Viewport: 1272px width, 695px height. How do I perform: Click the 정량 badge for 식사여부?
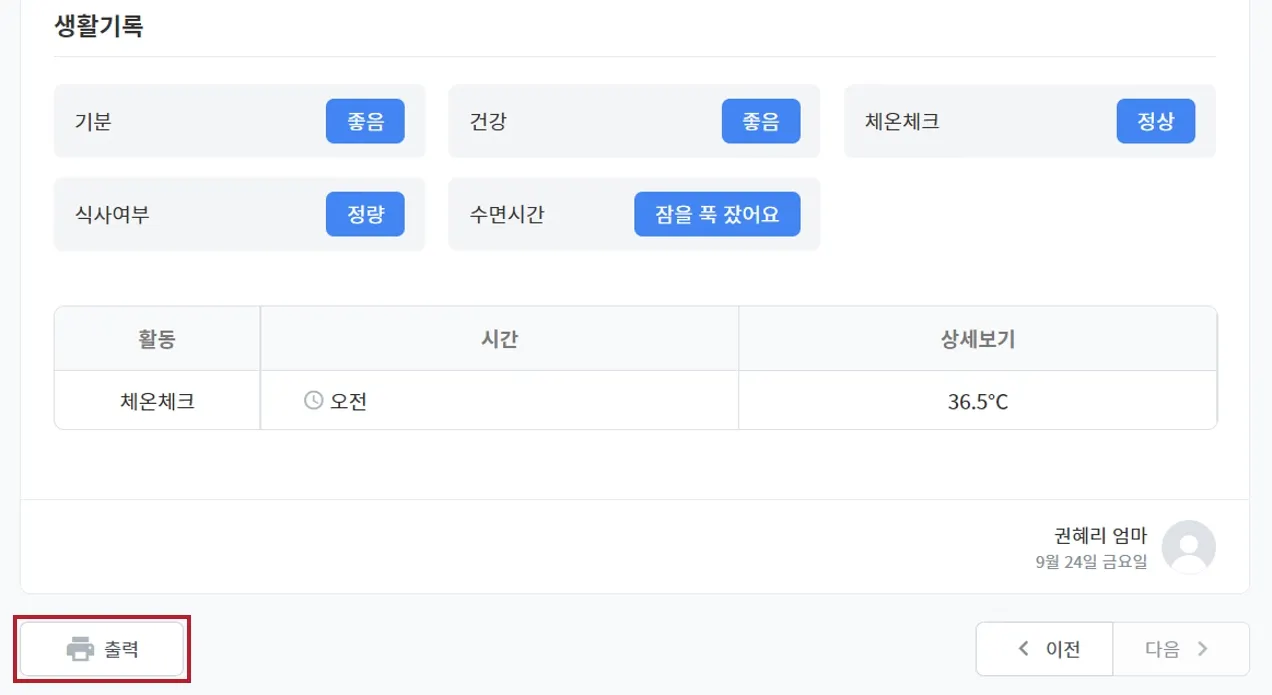(365, 214)
